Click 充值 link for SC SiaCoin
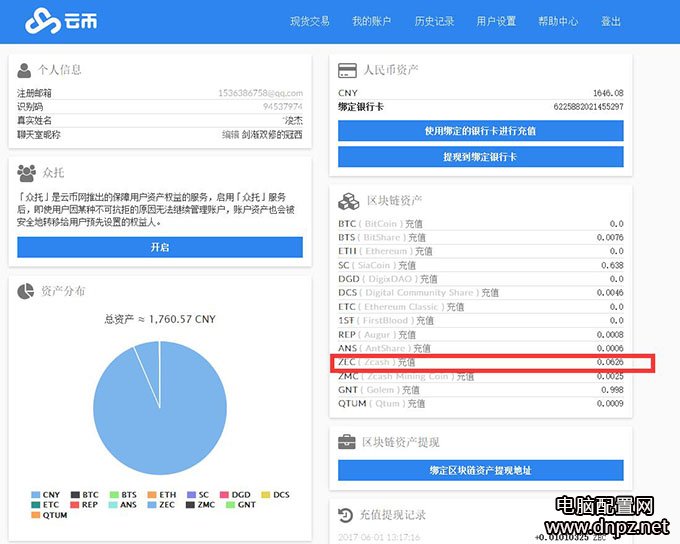The image size is (680, 544). pos(407,265)
